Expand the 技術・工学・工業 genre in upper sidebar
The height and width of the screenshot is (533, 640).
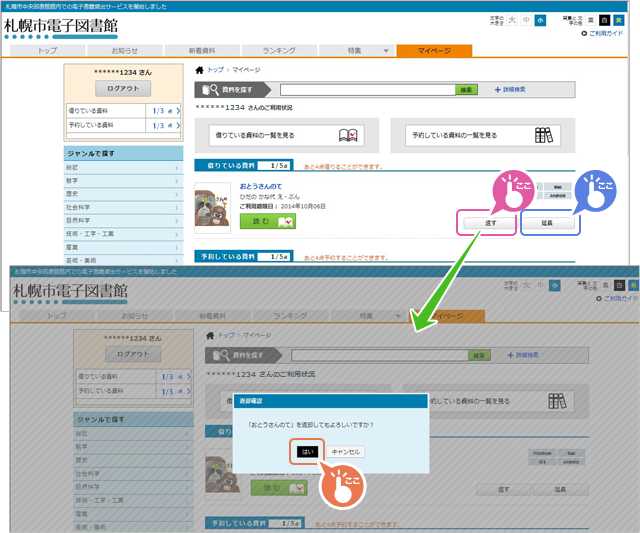pyautogui.click(x=123, y=234)
